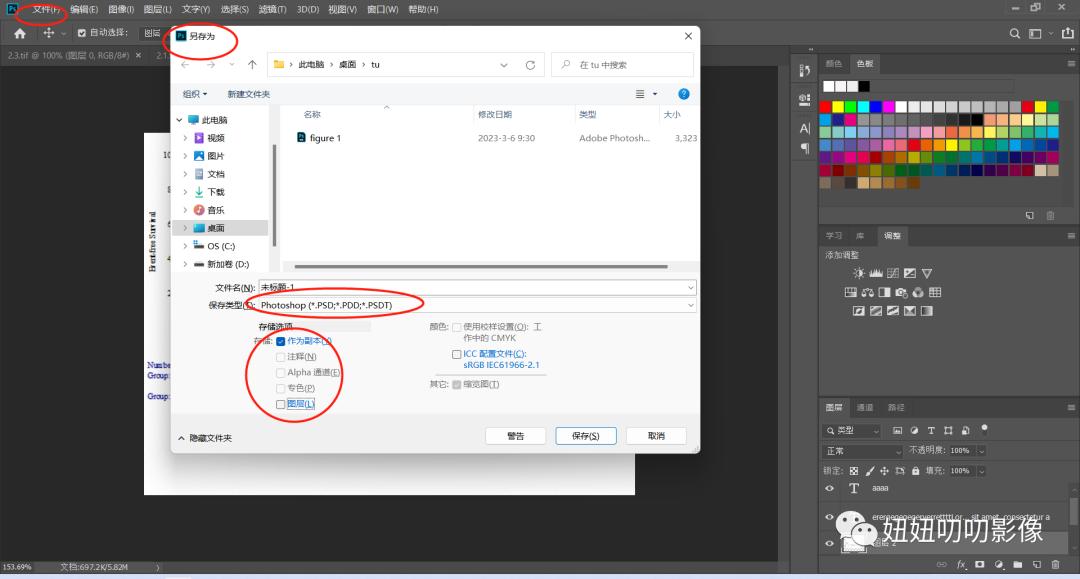
Task: Pick the red swatch in color panel
Action: [825, 107]
